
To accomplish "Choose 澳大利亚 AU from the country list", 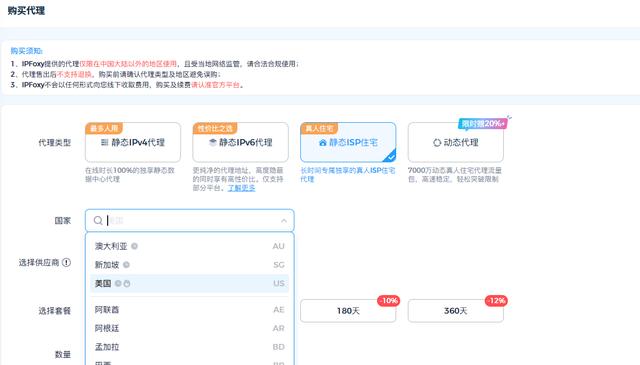I will click(189, 246).
